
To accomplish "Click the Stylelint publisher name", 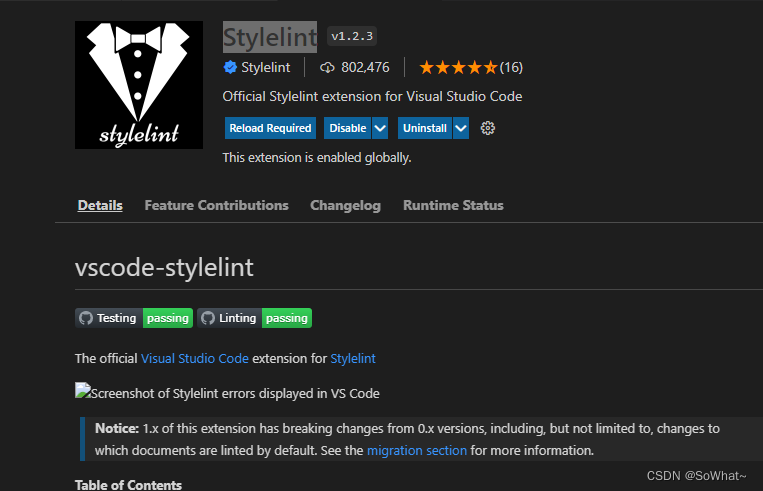I will (266, 67).
